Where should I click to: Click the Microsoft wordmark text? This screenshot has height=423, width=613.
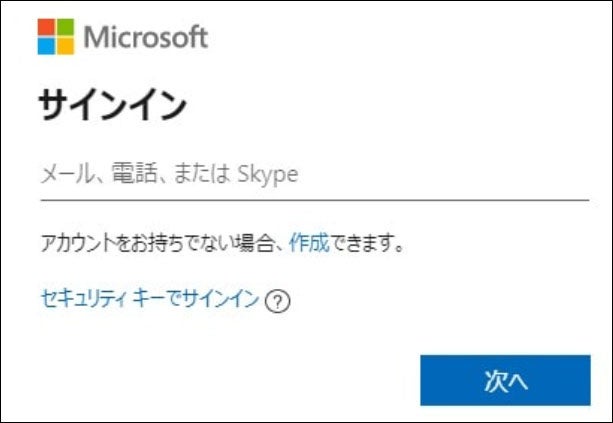pyautogui.click(x=146, y=37)
